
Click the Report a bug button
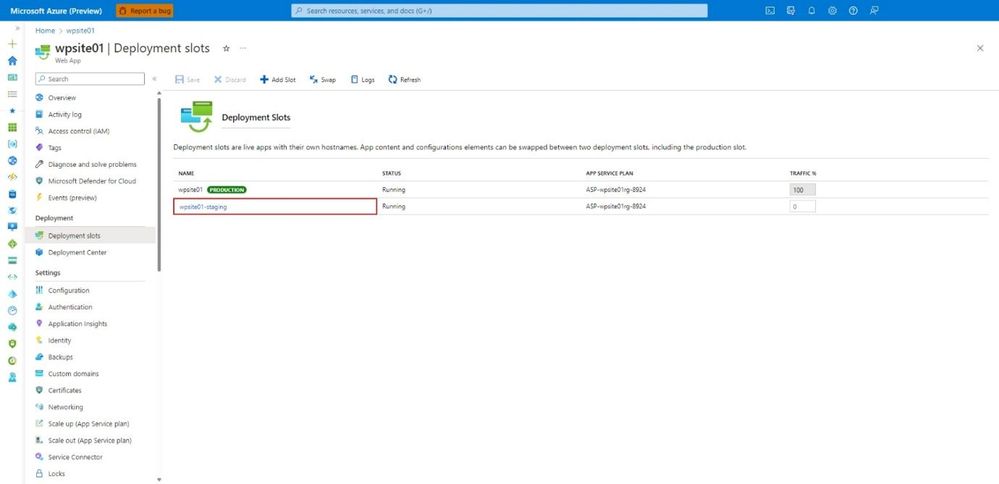tap(145, 11)
